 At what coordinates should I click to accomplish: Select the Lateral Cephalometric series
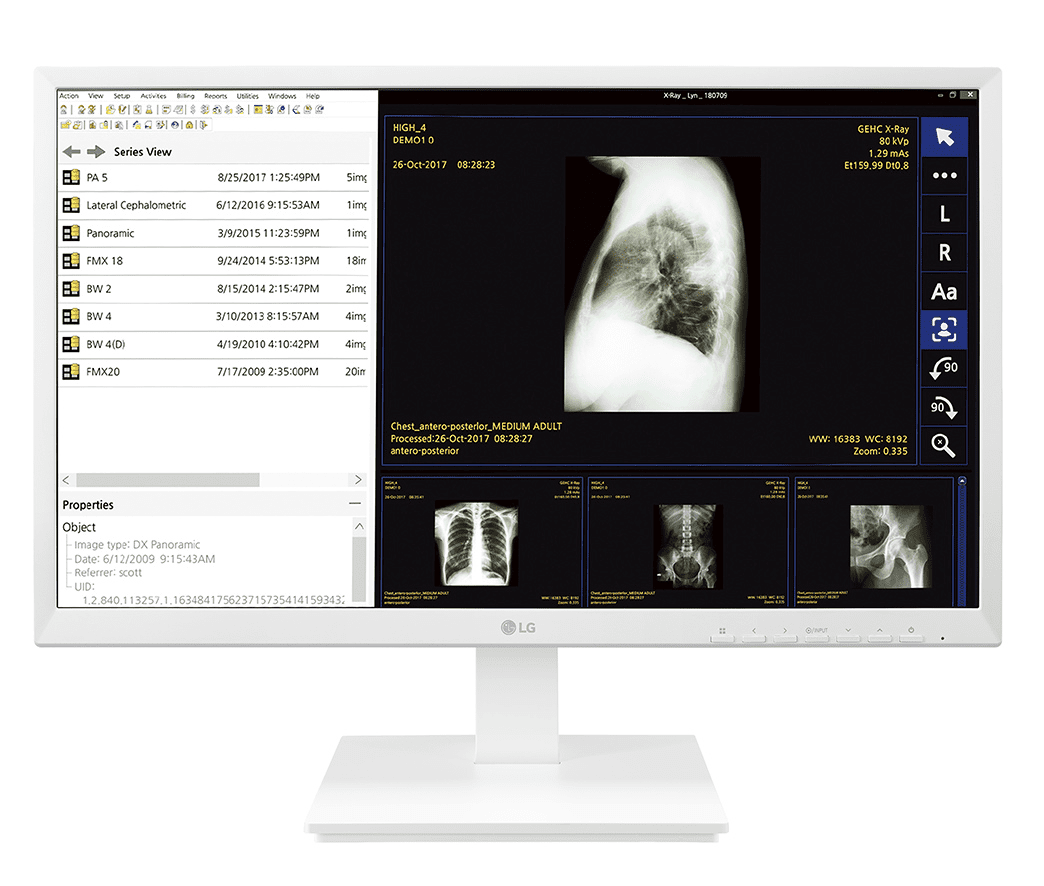click(x=213, y=205)
